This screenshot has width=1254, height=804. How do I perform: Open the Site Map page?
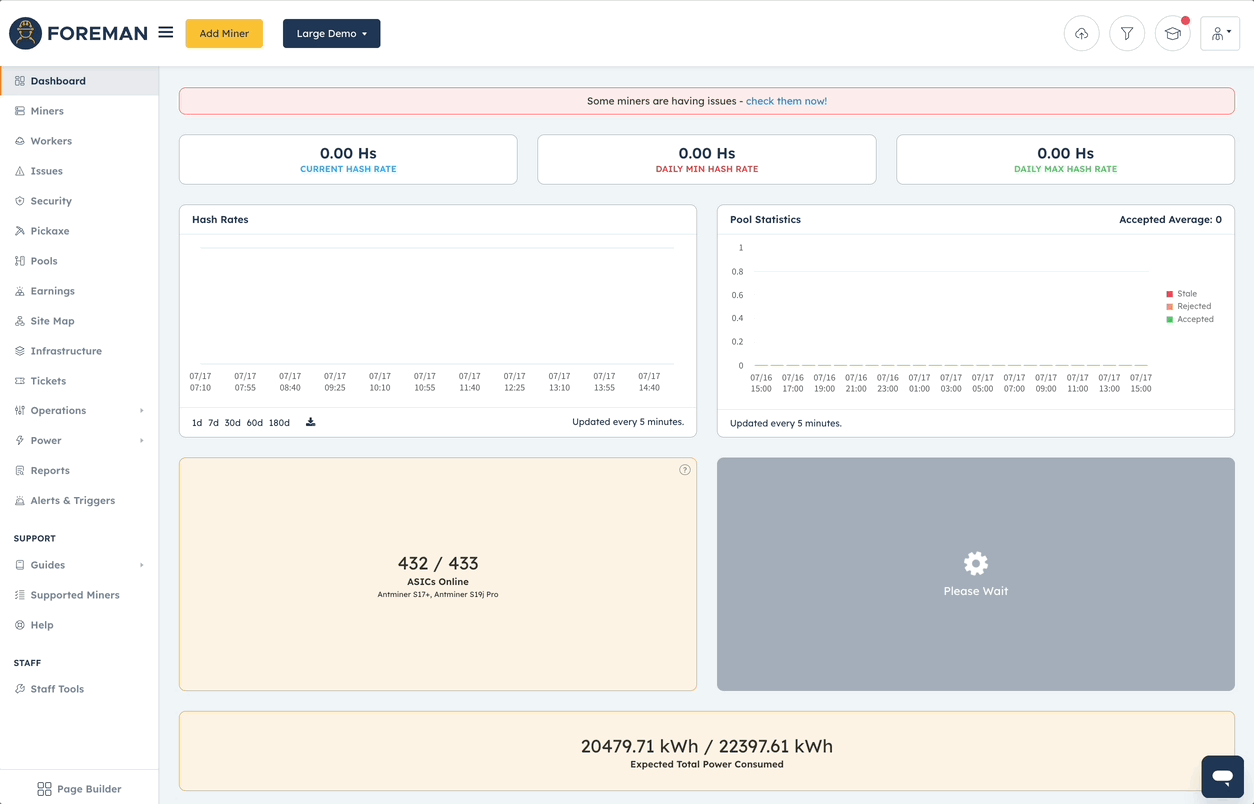point(53,321)
